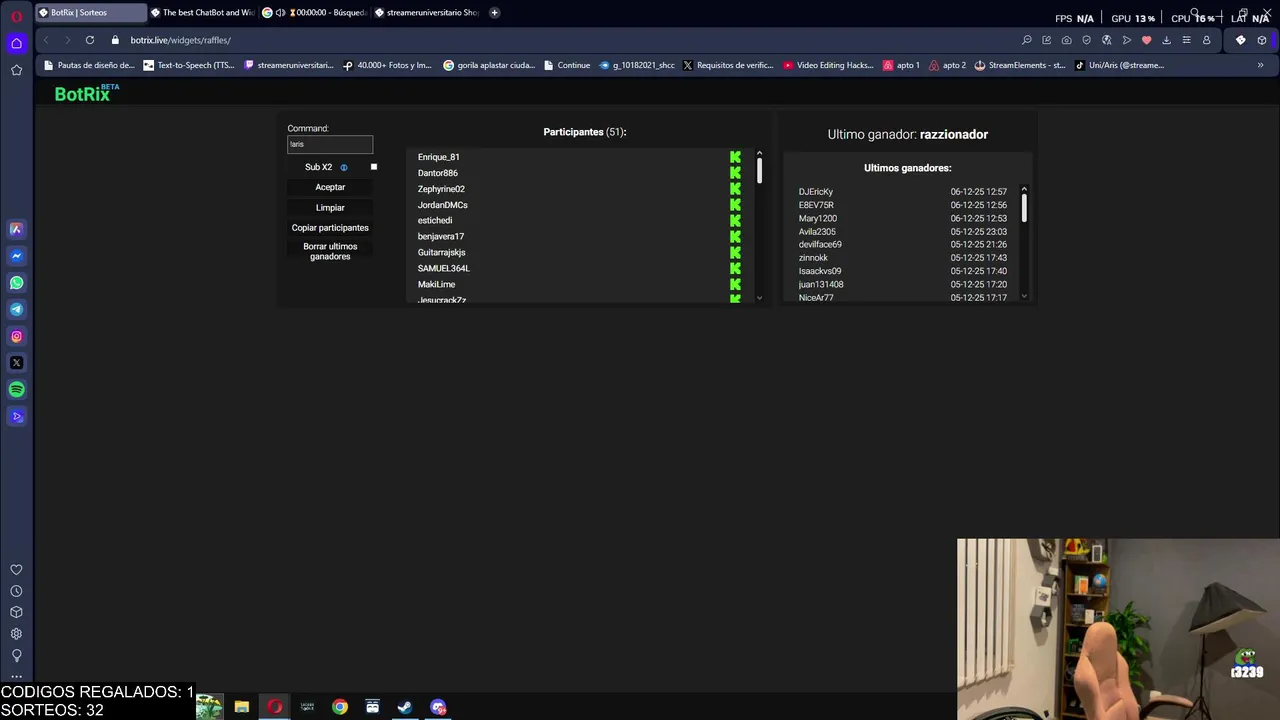The height and width of the screenshot is (720, 1280).
Task: Open the ad blocker shield icon
Action: tap(1086, 40)
